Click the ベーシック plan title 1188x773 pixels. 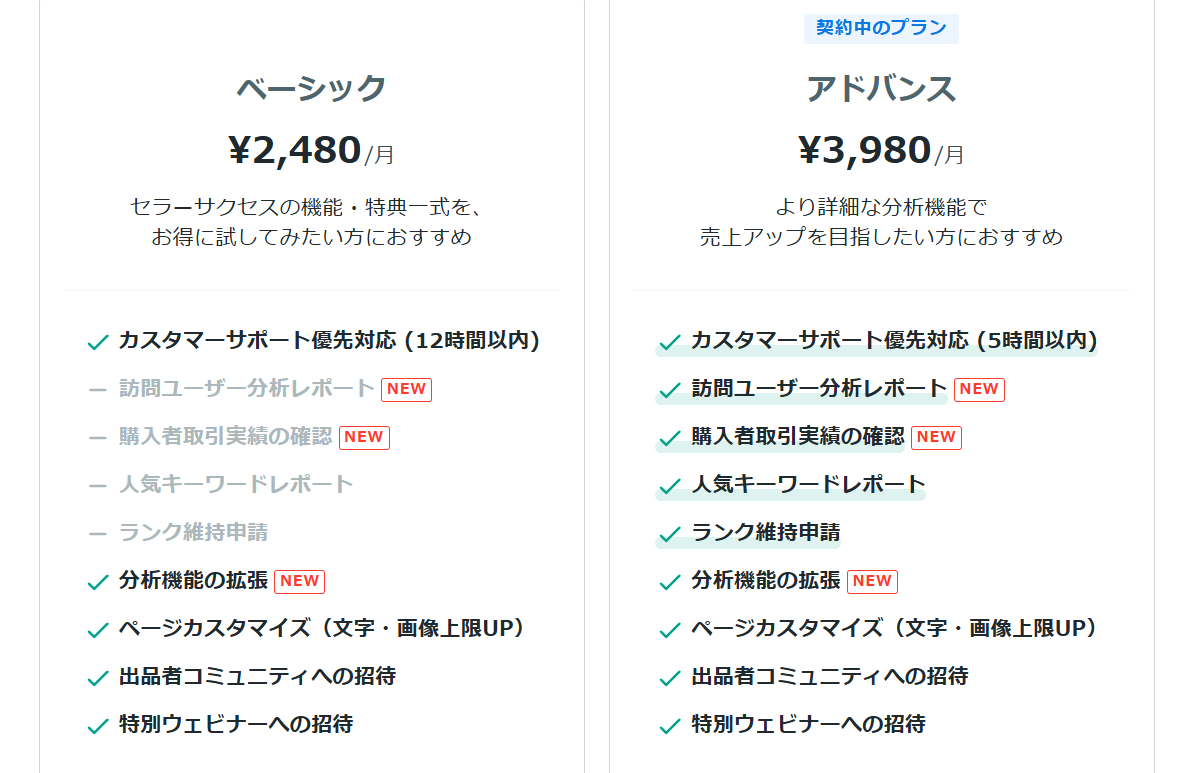311,88
